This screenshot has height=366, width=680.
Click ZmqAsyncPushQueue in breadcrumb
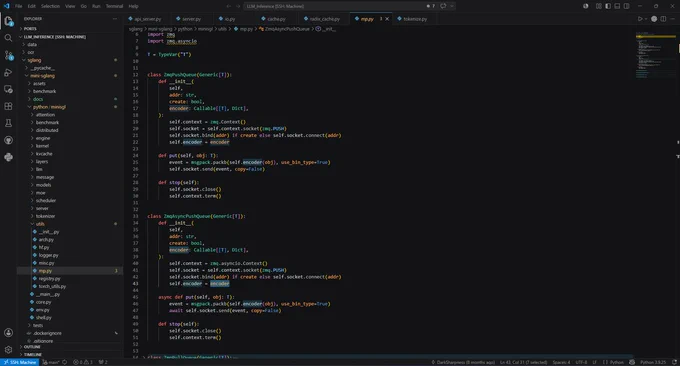[x=287, y=29]
